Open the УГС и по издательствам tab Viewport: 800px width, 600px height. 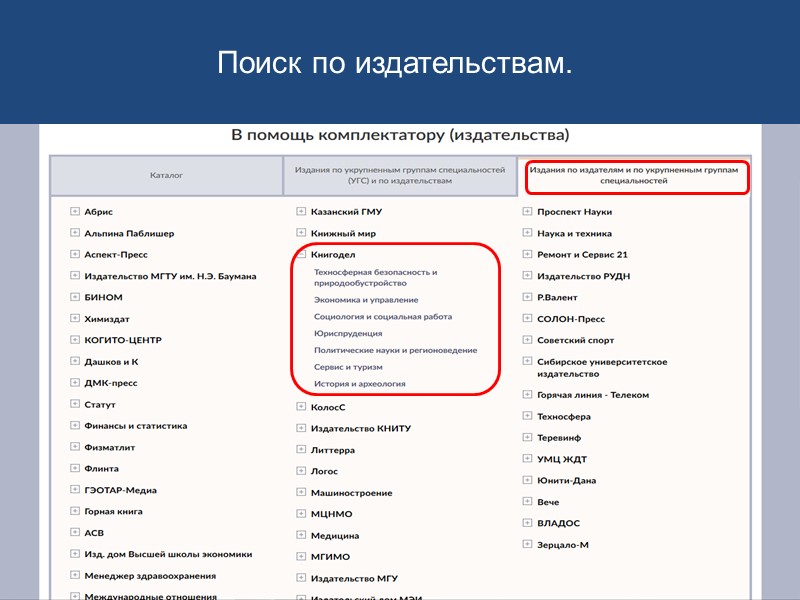pyautogui.click(x=400, y=175)
